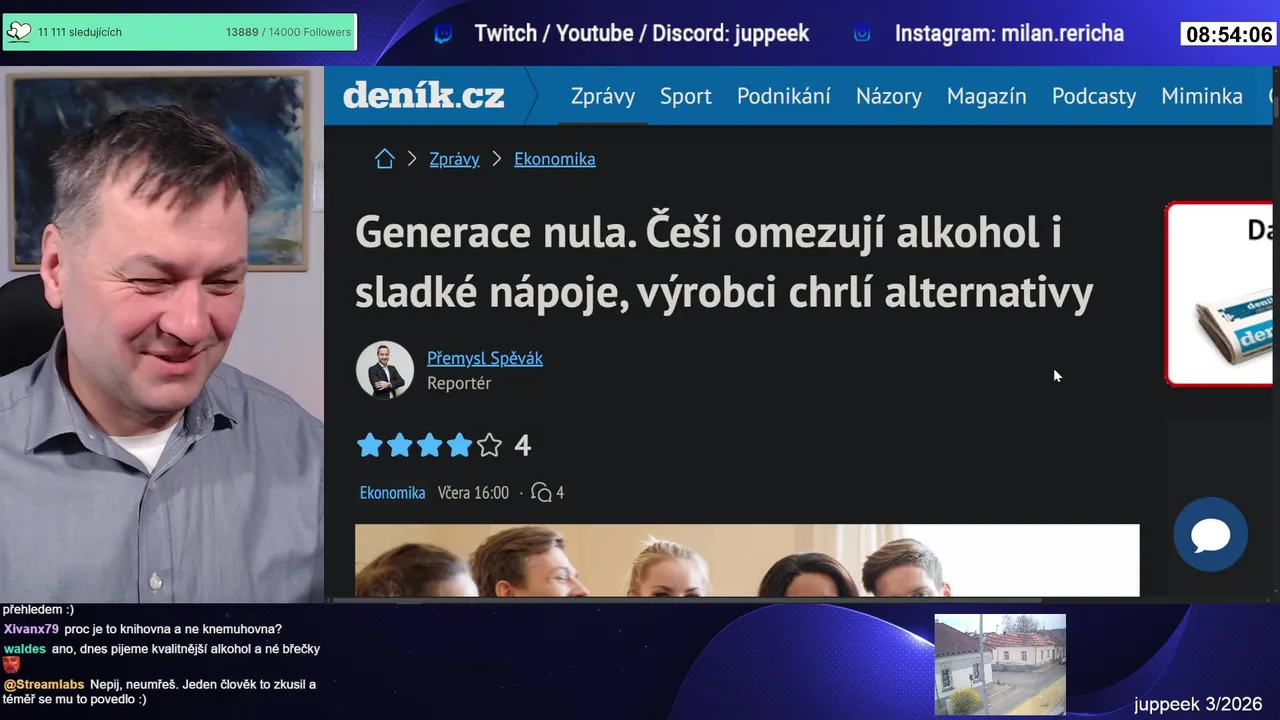Click the denik.cz logo
The image size is (1280, 720).
tap(424, 96)
